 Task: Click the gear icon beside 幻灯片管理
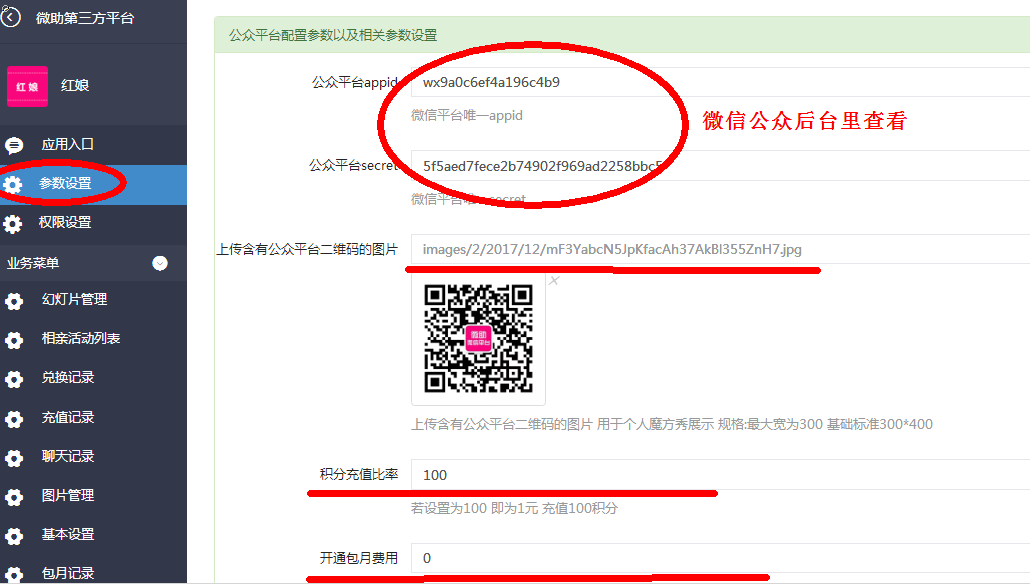pos(14,301)
